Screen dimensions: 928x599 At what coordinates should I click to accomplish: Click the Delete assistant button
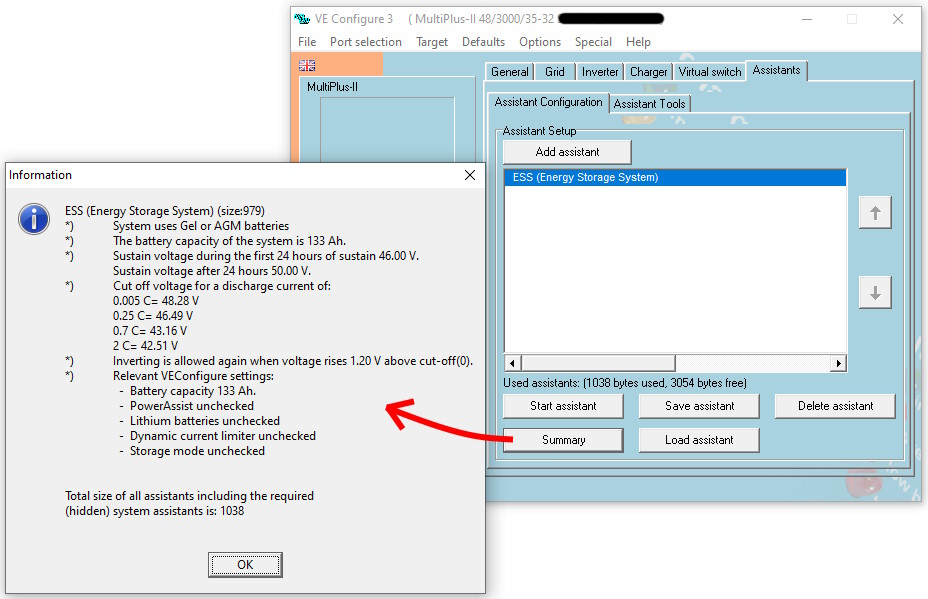[835, 406]
